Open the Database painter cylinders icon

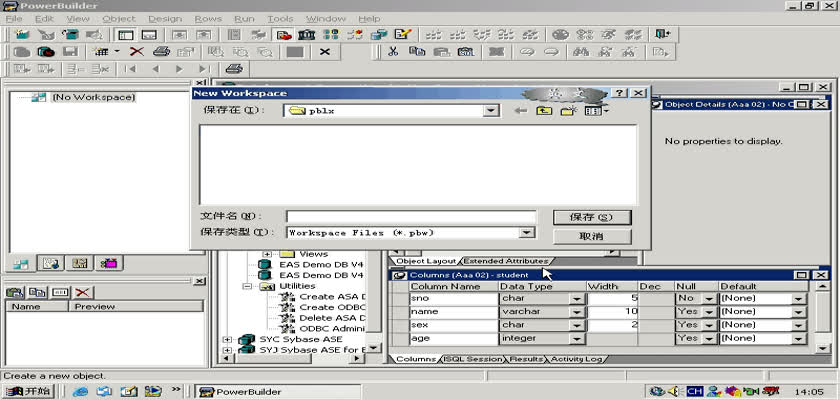pos(379,35)
